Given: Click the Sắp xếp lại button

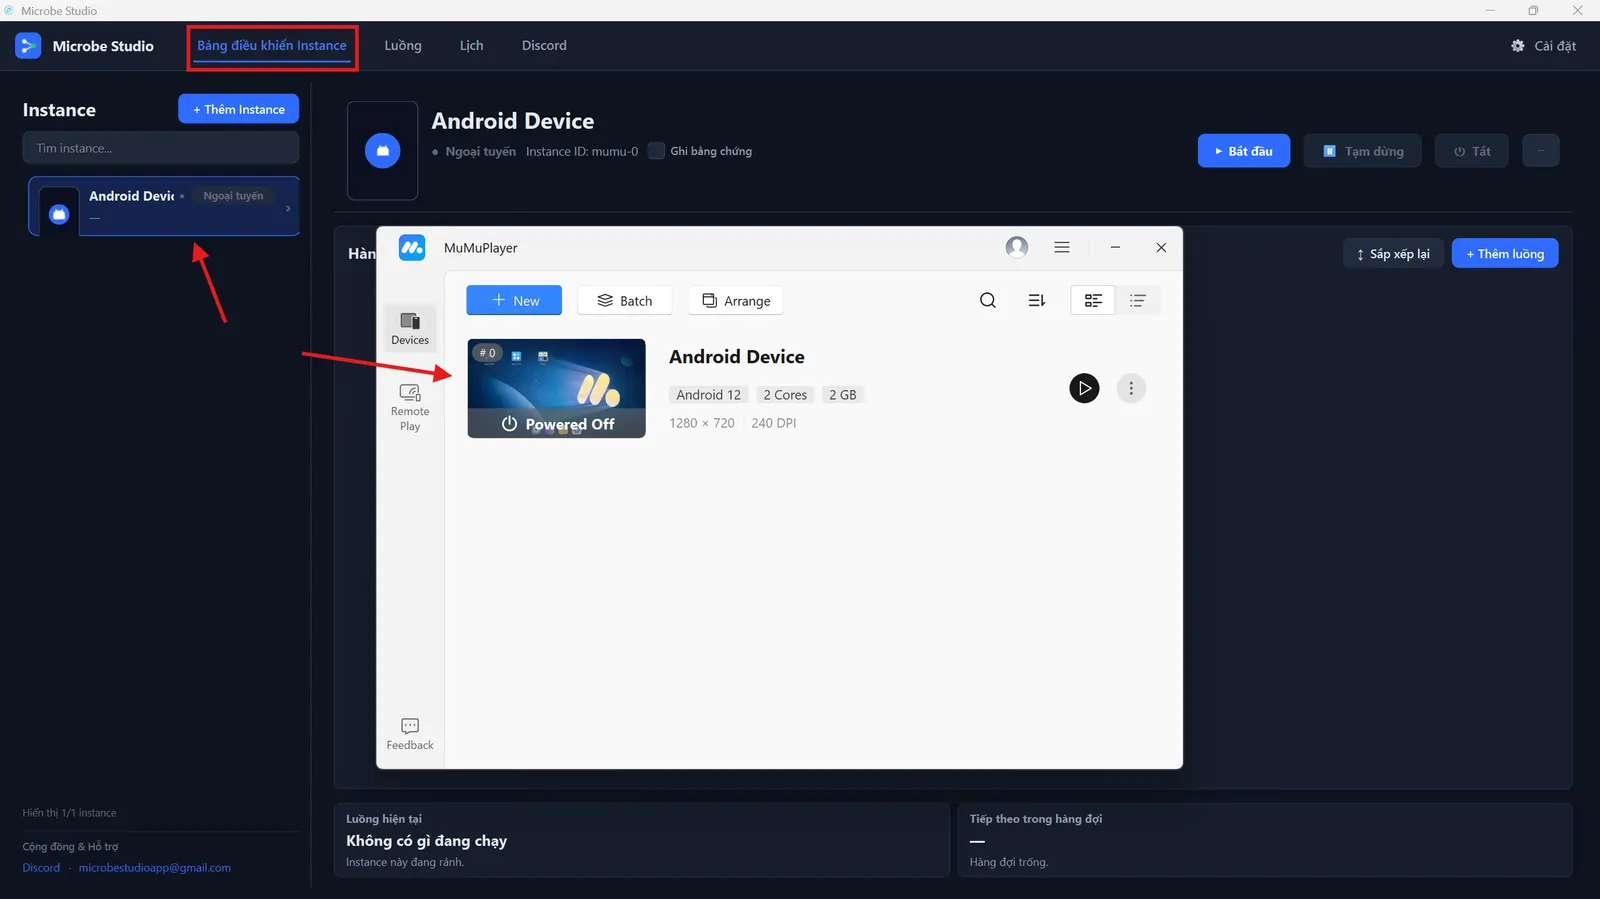Looking at the screenshot, I should [1393, 254].
